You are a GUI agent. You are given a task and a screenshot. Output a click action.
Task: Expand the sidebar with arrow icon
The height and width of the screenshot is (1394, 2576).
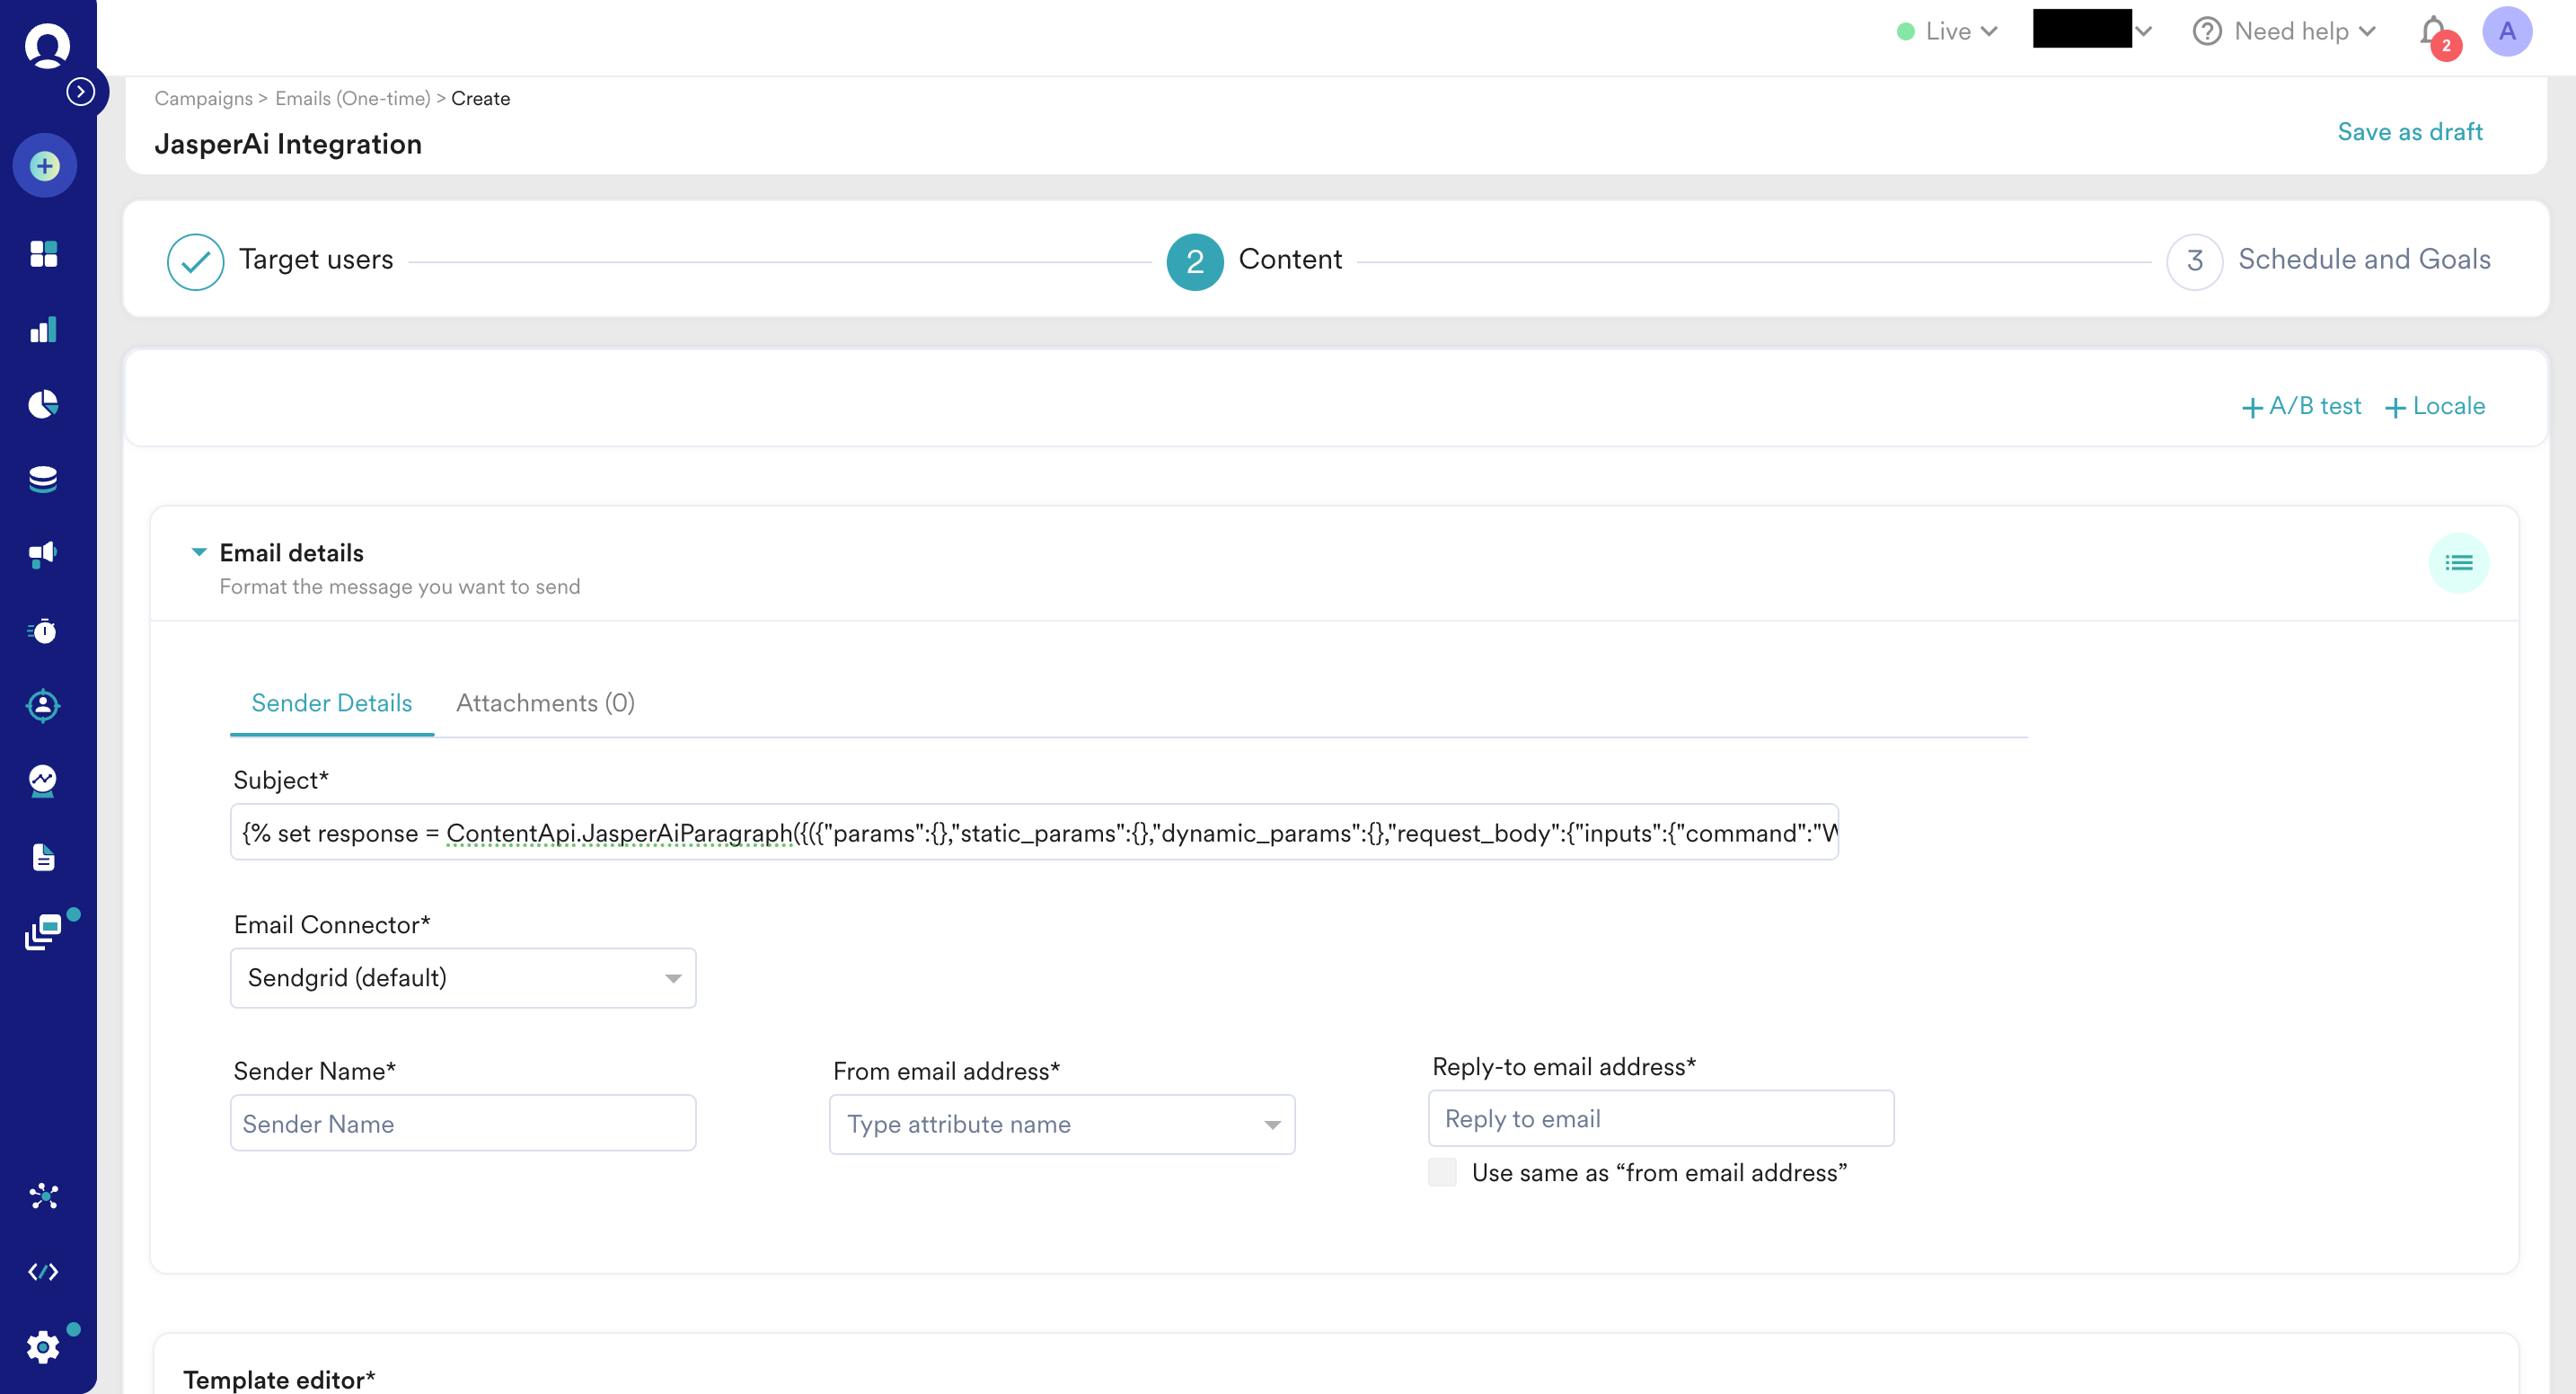tap(81, 92)
